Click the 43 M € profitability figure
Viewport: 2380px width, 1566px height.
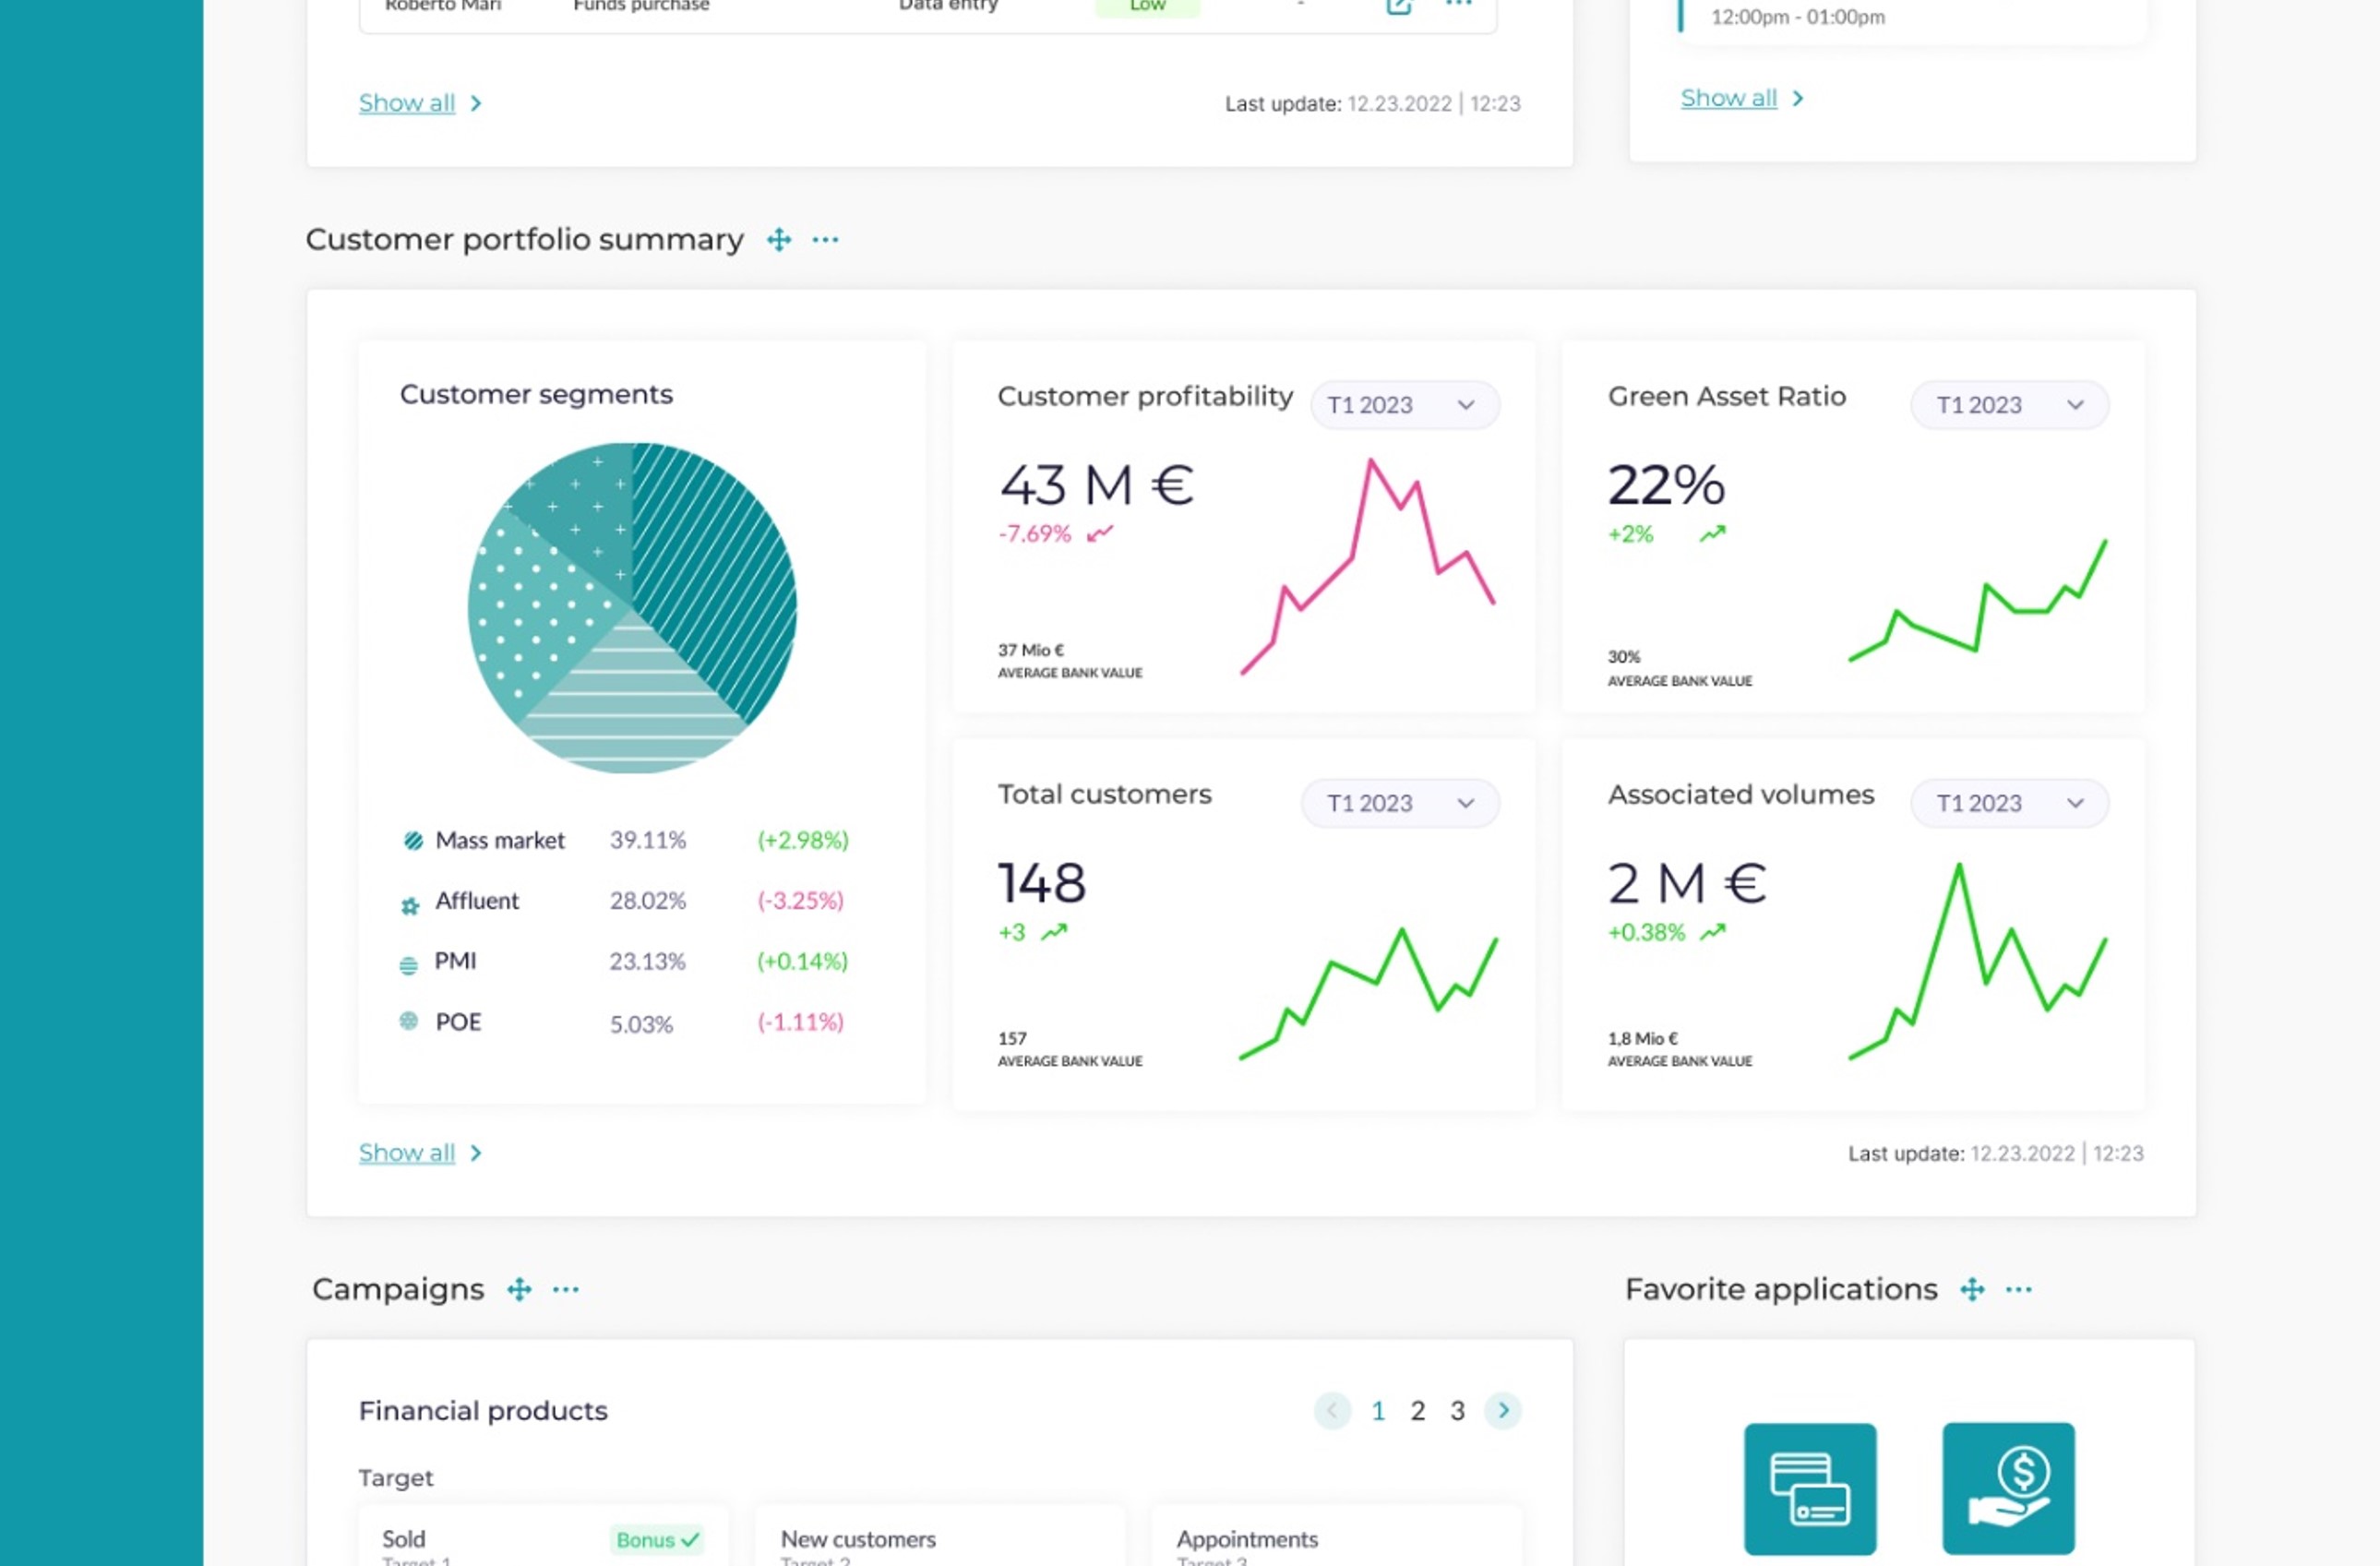click(x=1097, y=486)
